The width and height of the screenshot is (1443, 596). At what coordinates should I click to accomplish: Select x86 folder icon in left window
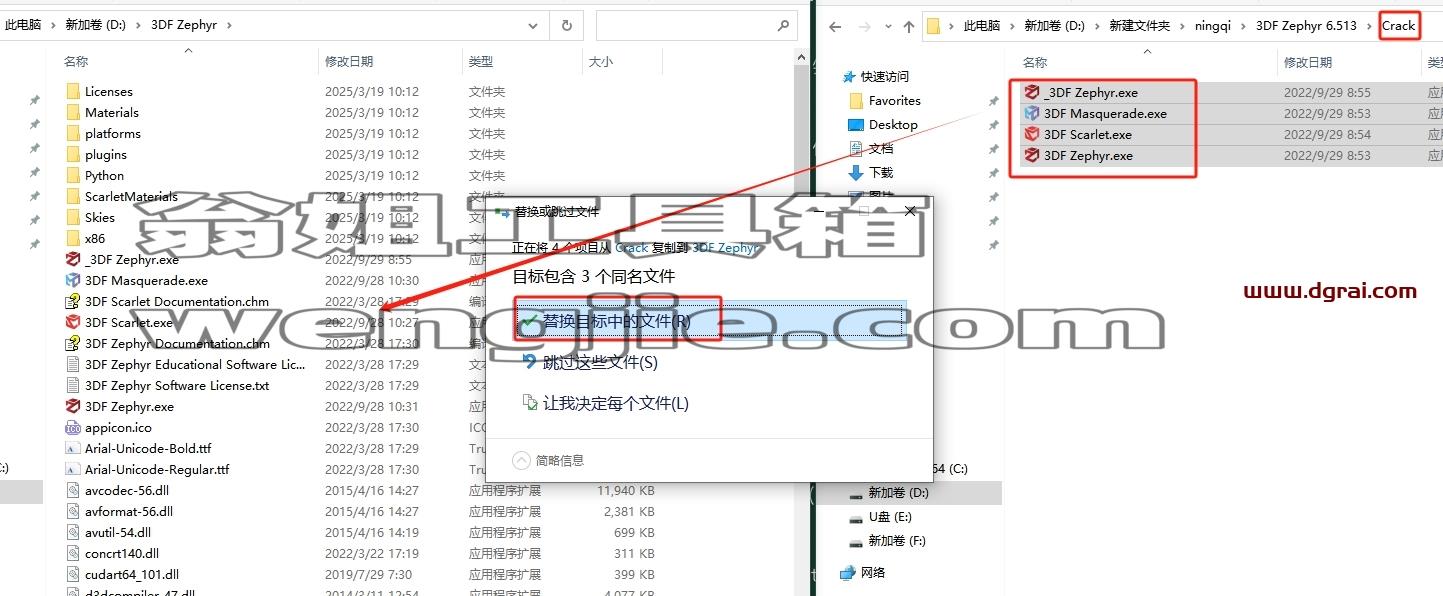(72, 238)
